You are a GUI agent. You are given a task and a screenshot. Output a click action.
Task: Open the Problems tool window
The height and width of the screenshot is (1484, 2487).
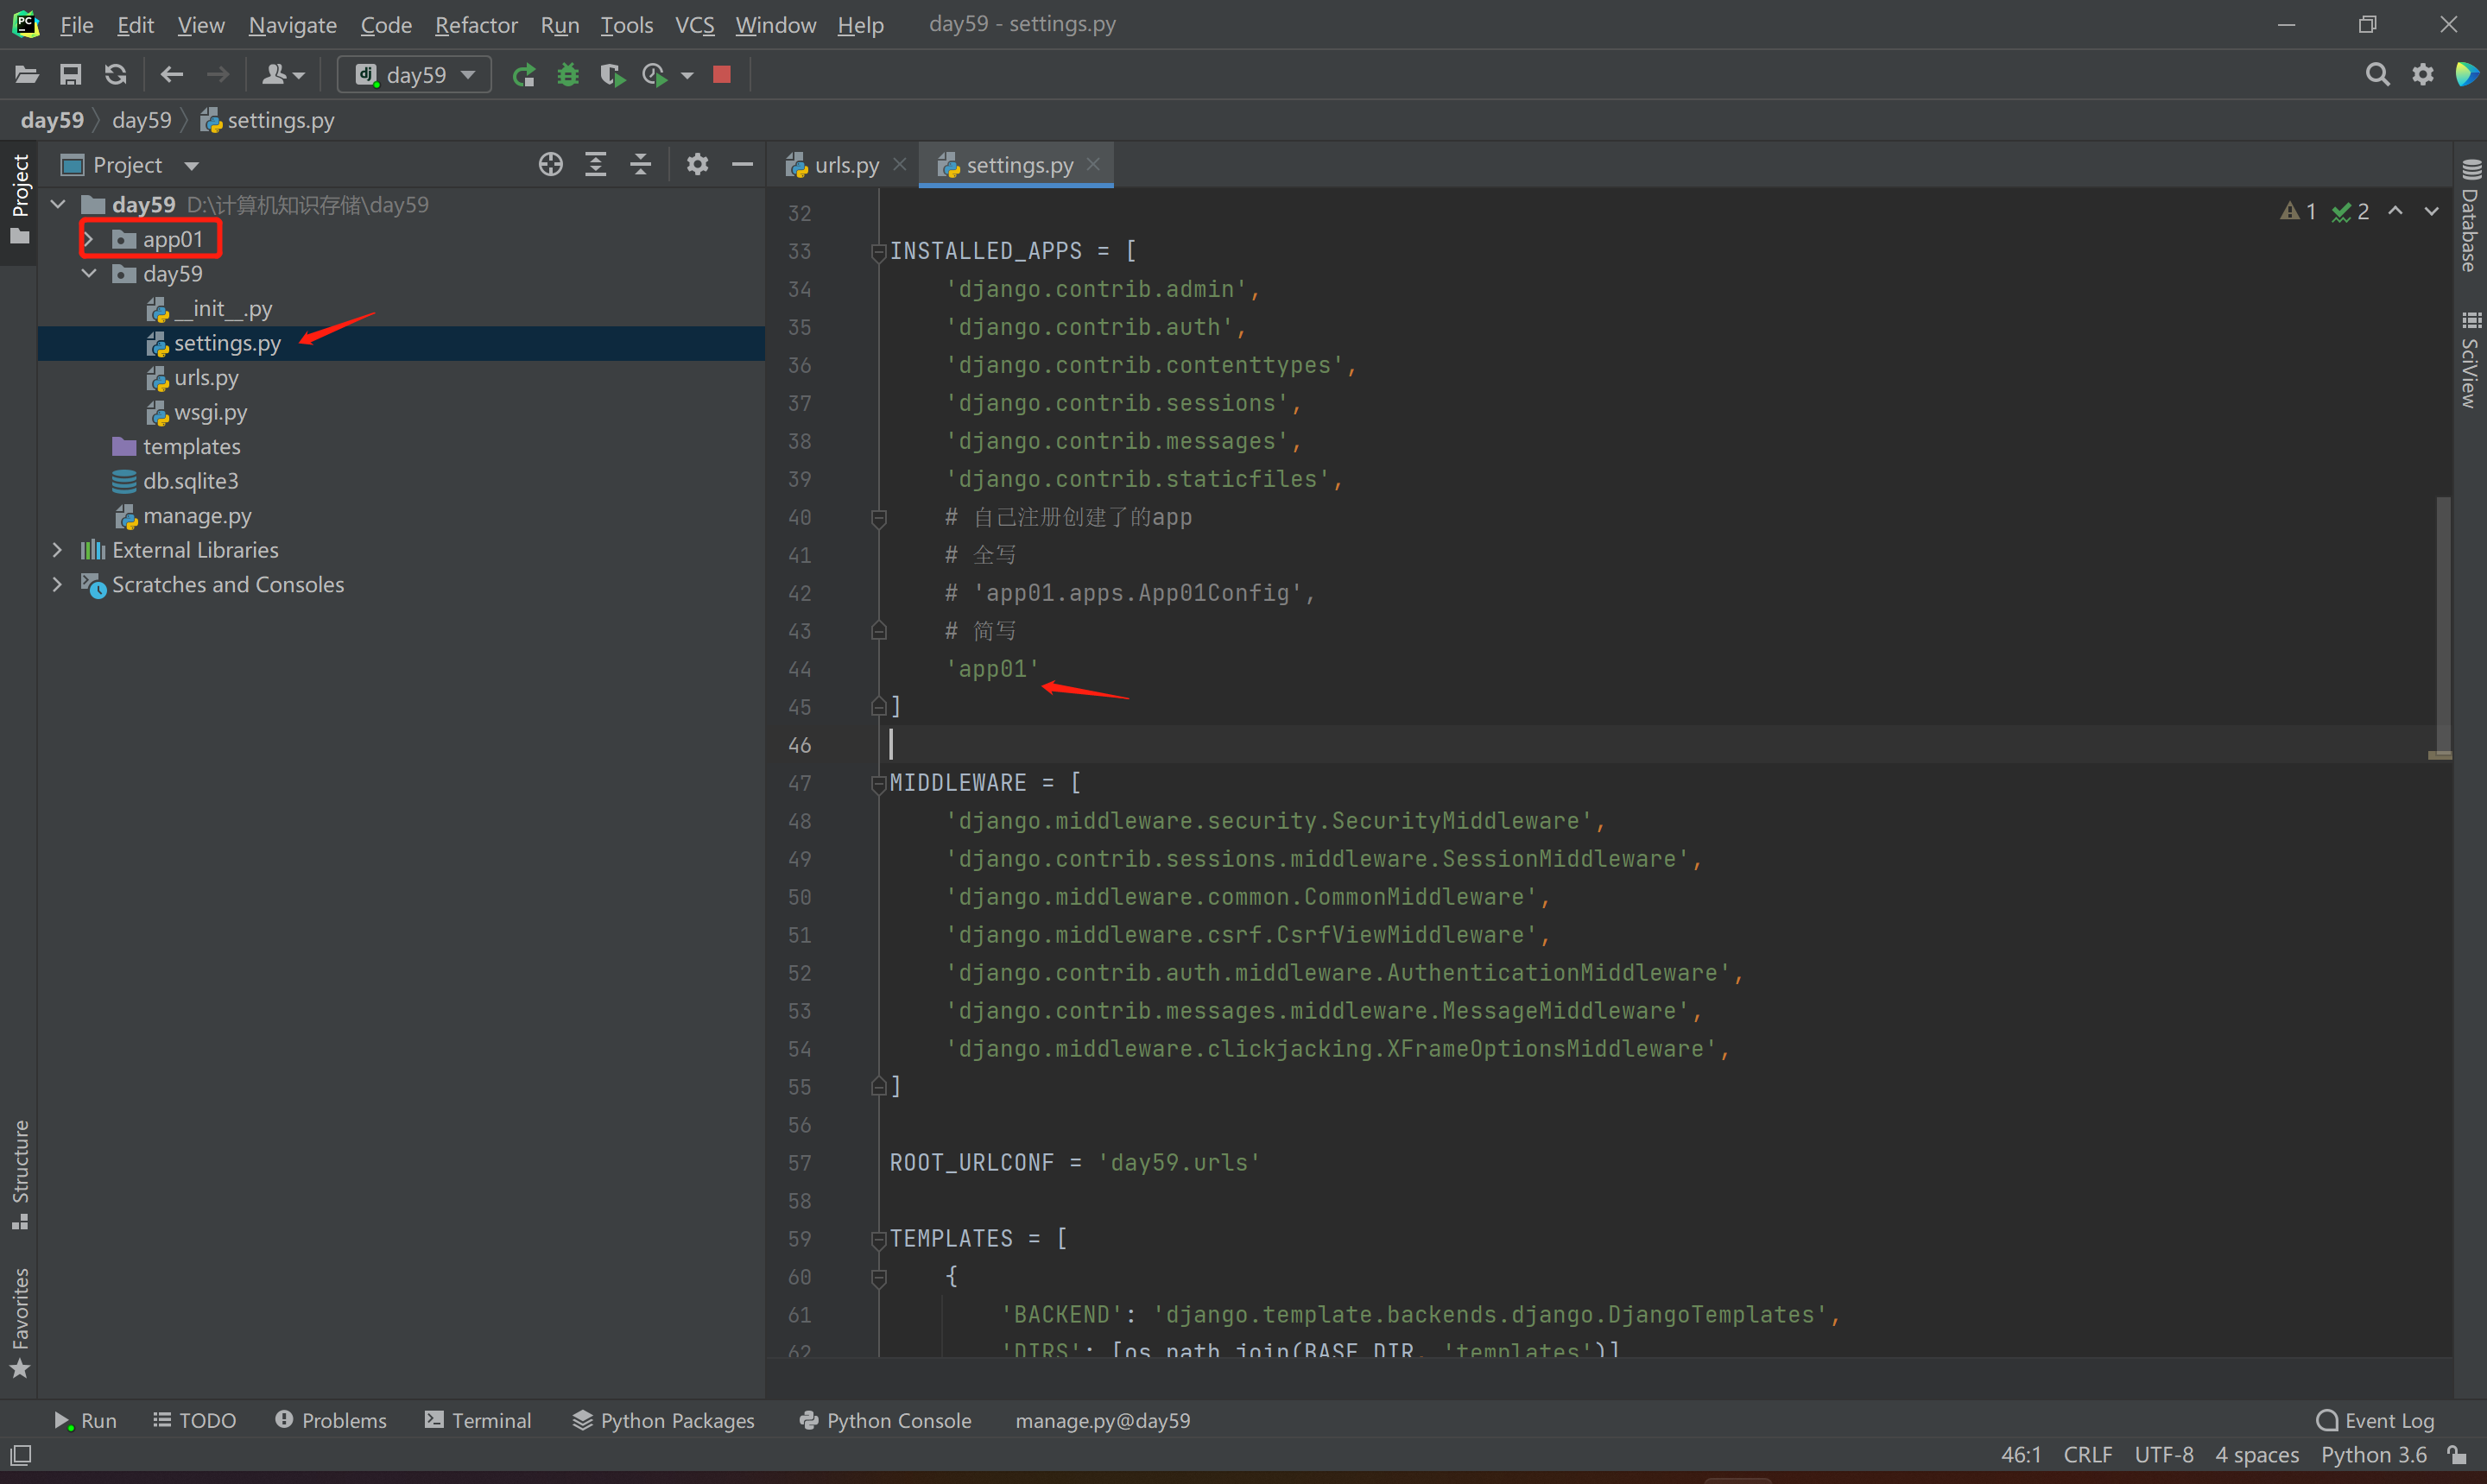(331, 1420)
